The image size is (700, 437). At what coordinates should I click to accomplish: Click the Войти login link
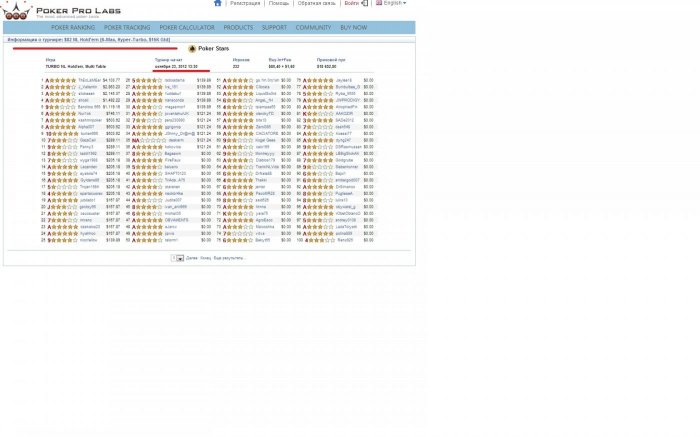[x=351, y=3]
